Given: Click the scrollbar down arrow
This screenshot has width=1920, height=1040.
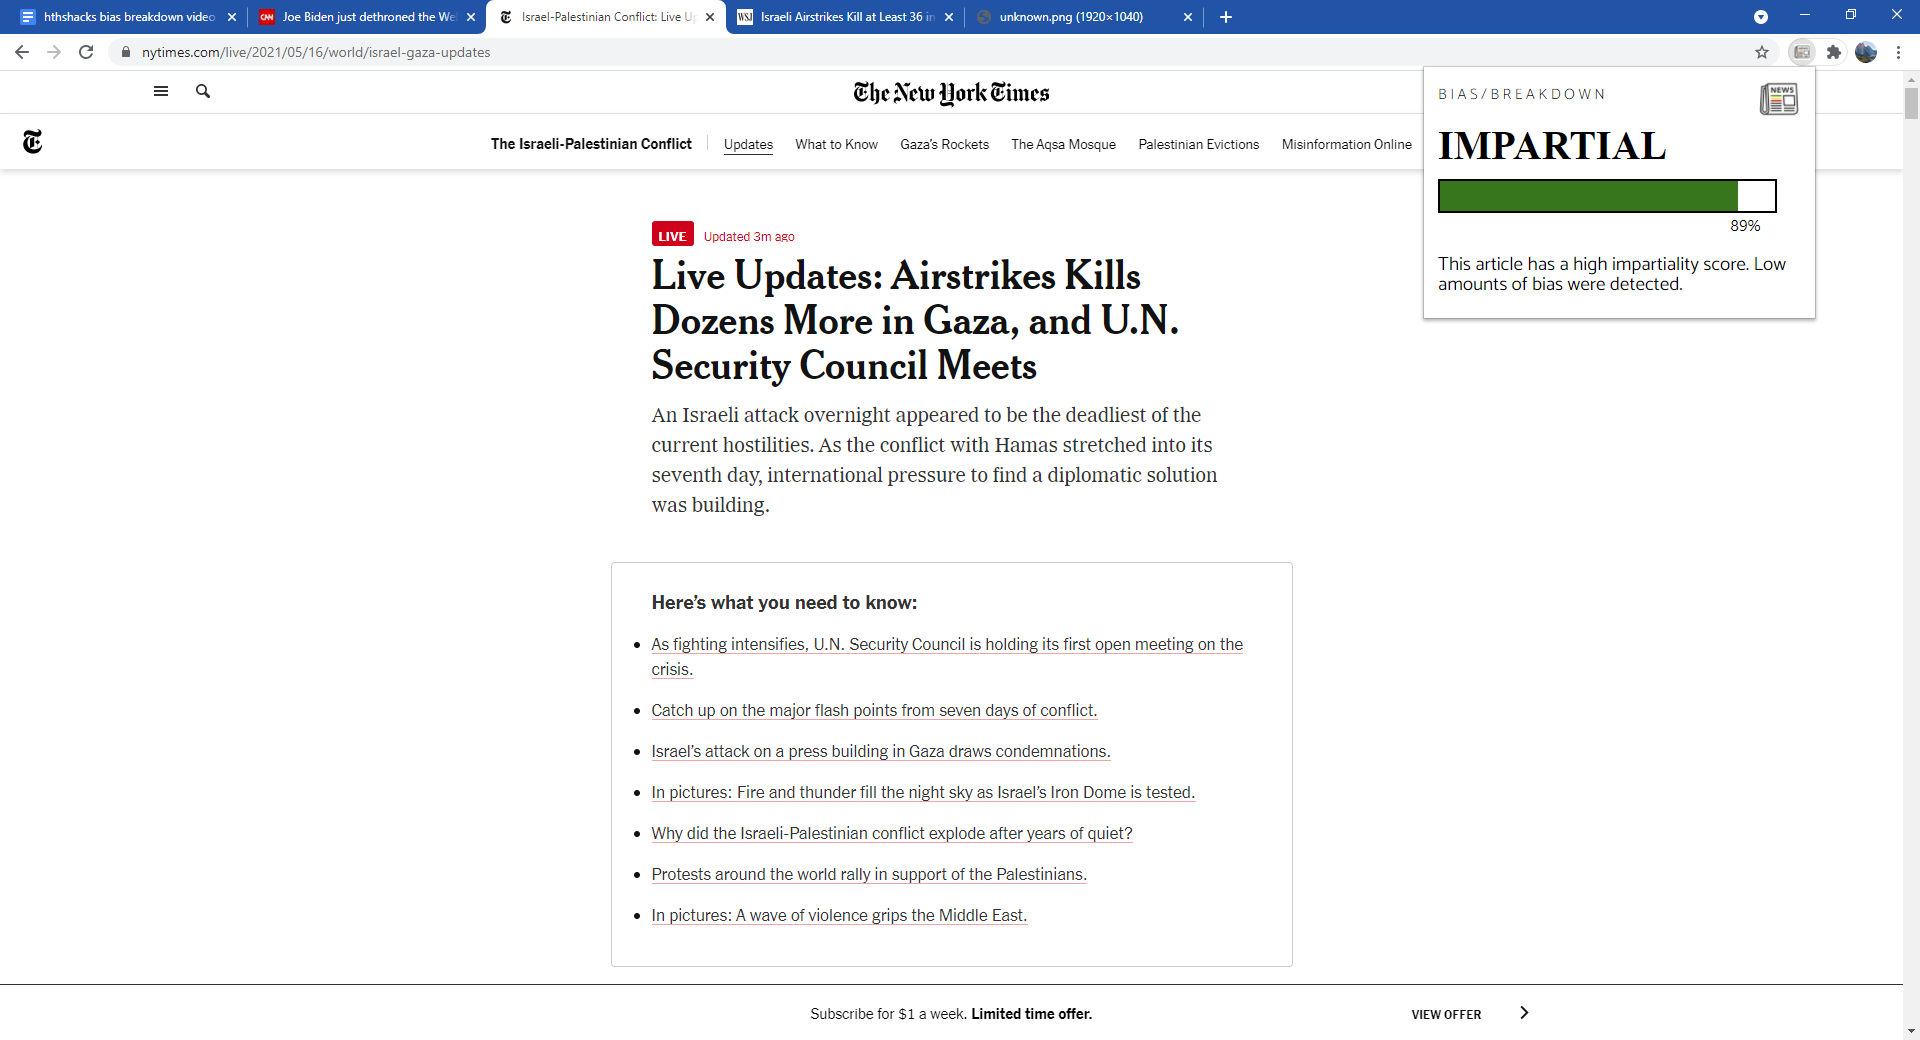Looking at the screenshot, I should [x=1911, y=1031].
